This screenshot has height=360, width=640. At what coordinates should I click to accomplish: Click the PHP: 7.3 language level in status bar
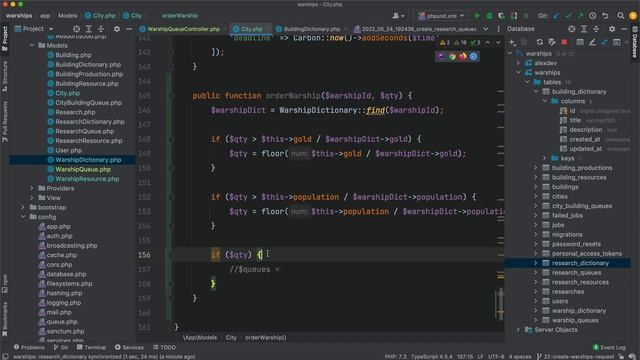click(395, 356)
